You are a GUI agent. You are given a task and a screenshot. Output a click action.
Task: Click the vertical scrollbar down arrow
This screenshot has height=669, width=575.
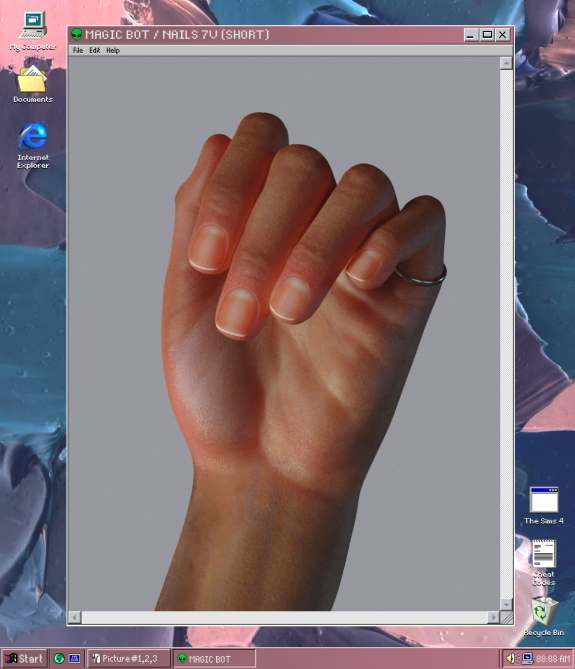(506, 604)
